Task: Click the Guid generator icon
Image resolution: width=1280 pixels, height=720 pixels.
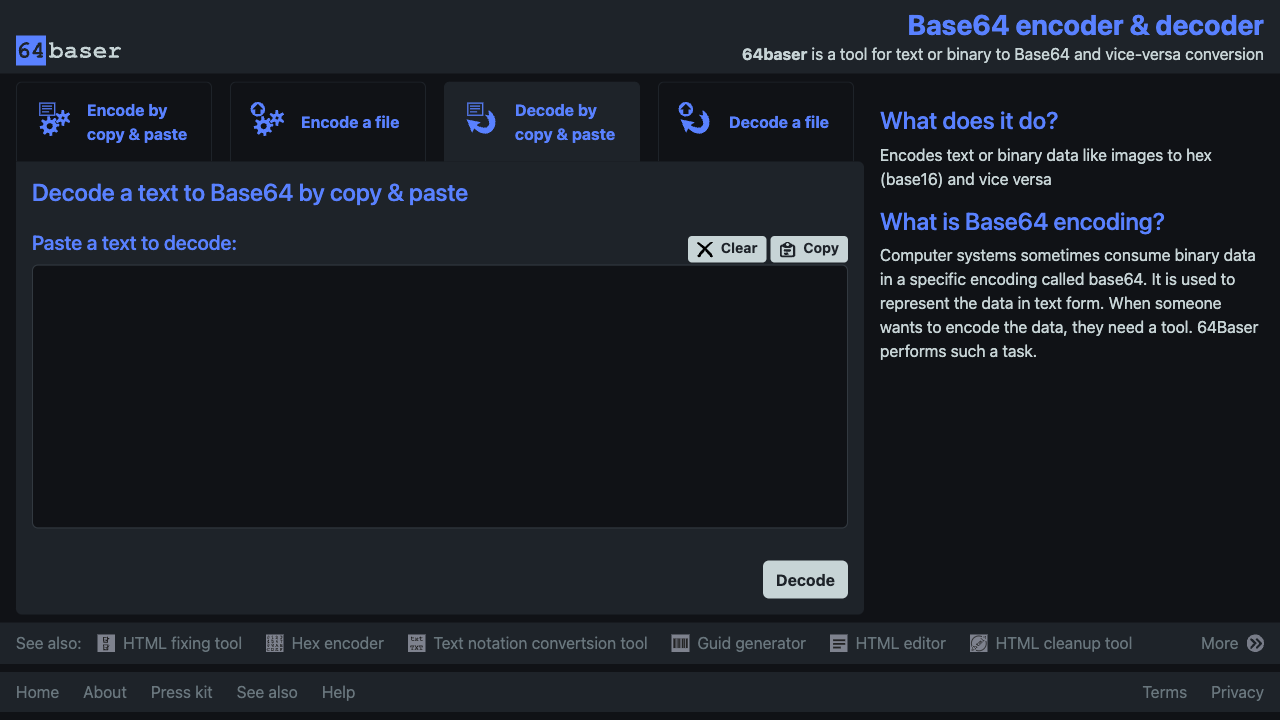Action: pos(680,643)
